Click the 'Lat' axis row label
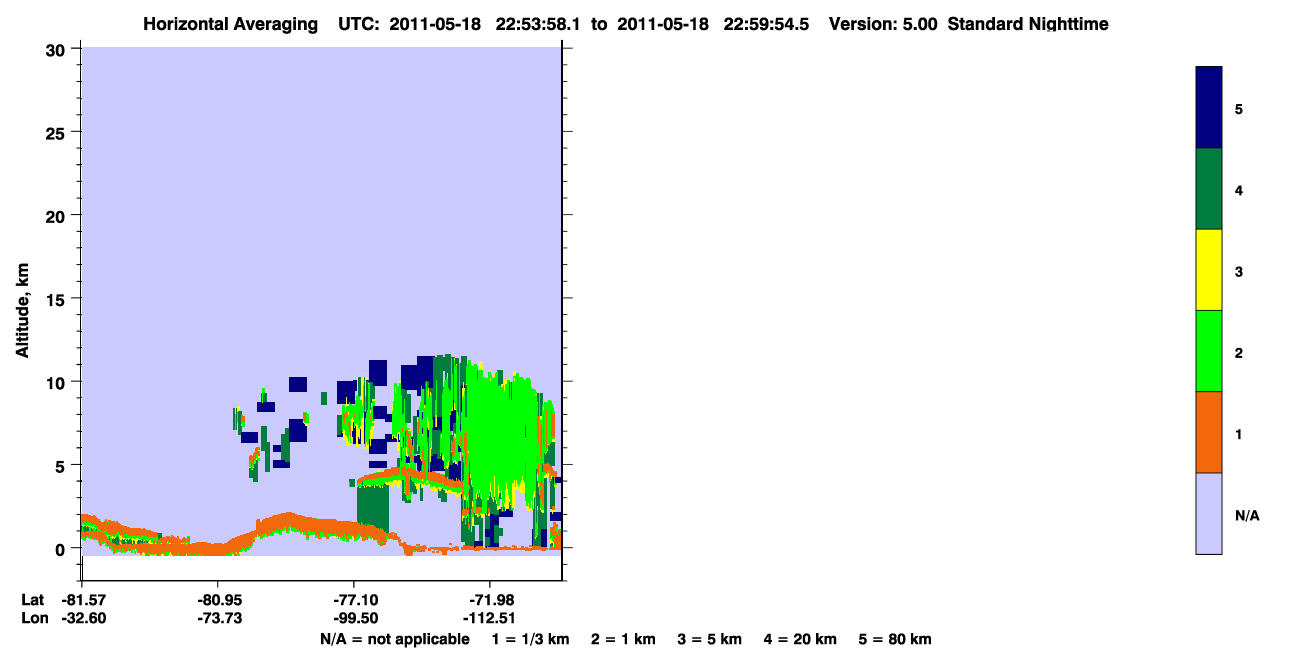This screenshot has height=667, width=1300. point(32,600)
